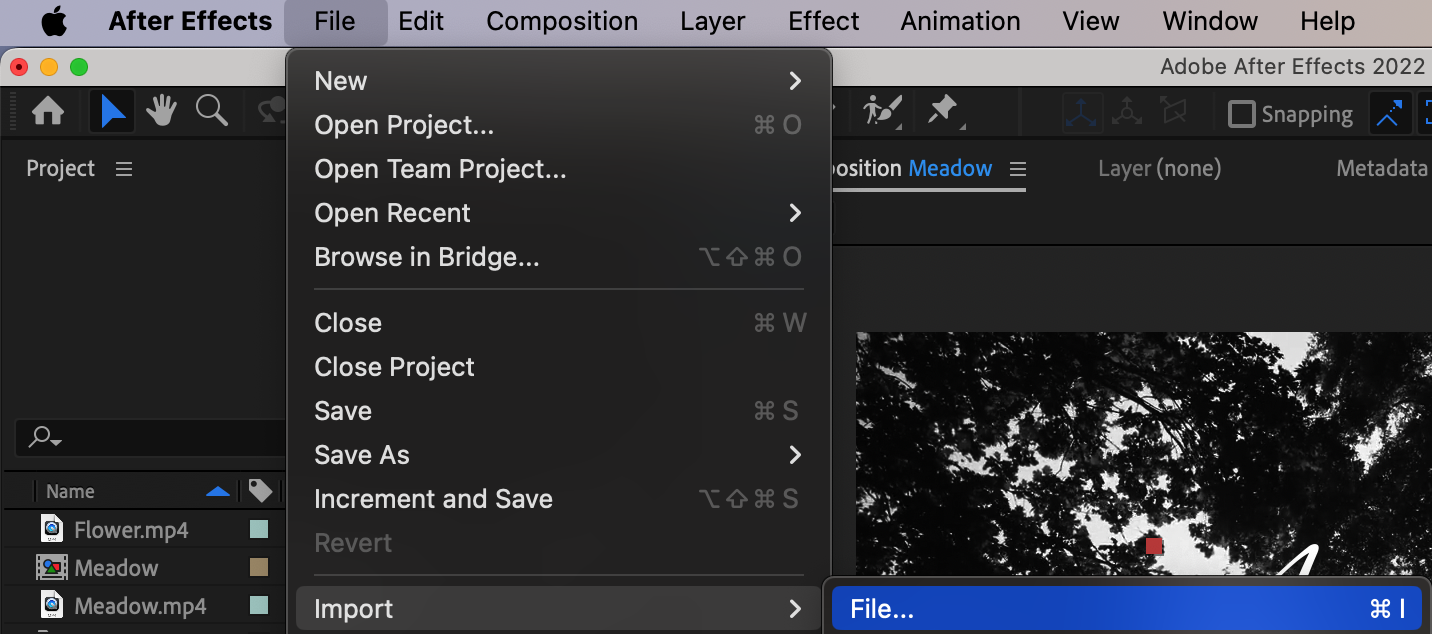Click the project search field
Viewport: 1432px width, 634px height.
pyautogui.click(x=150, y=437)
